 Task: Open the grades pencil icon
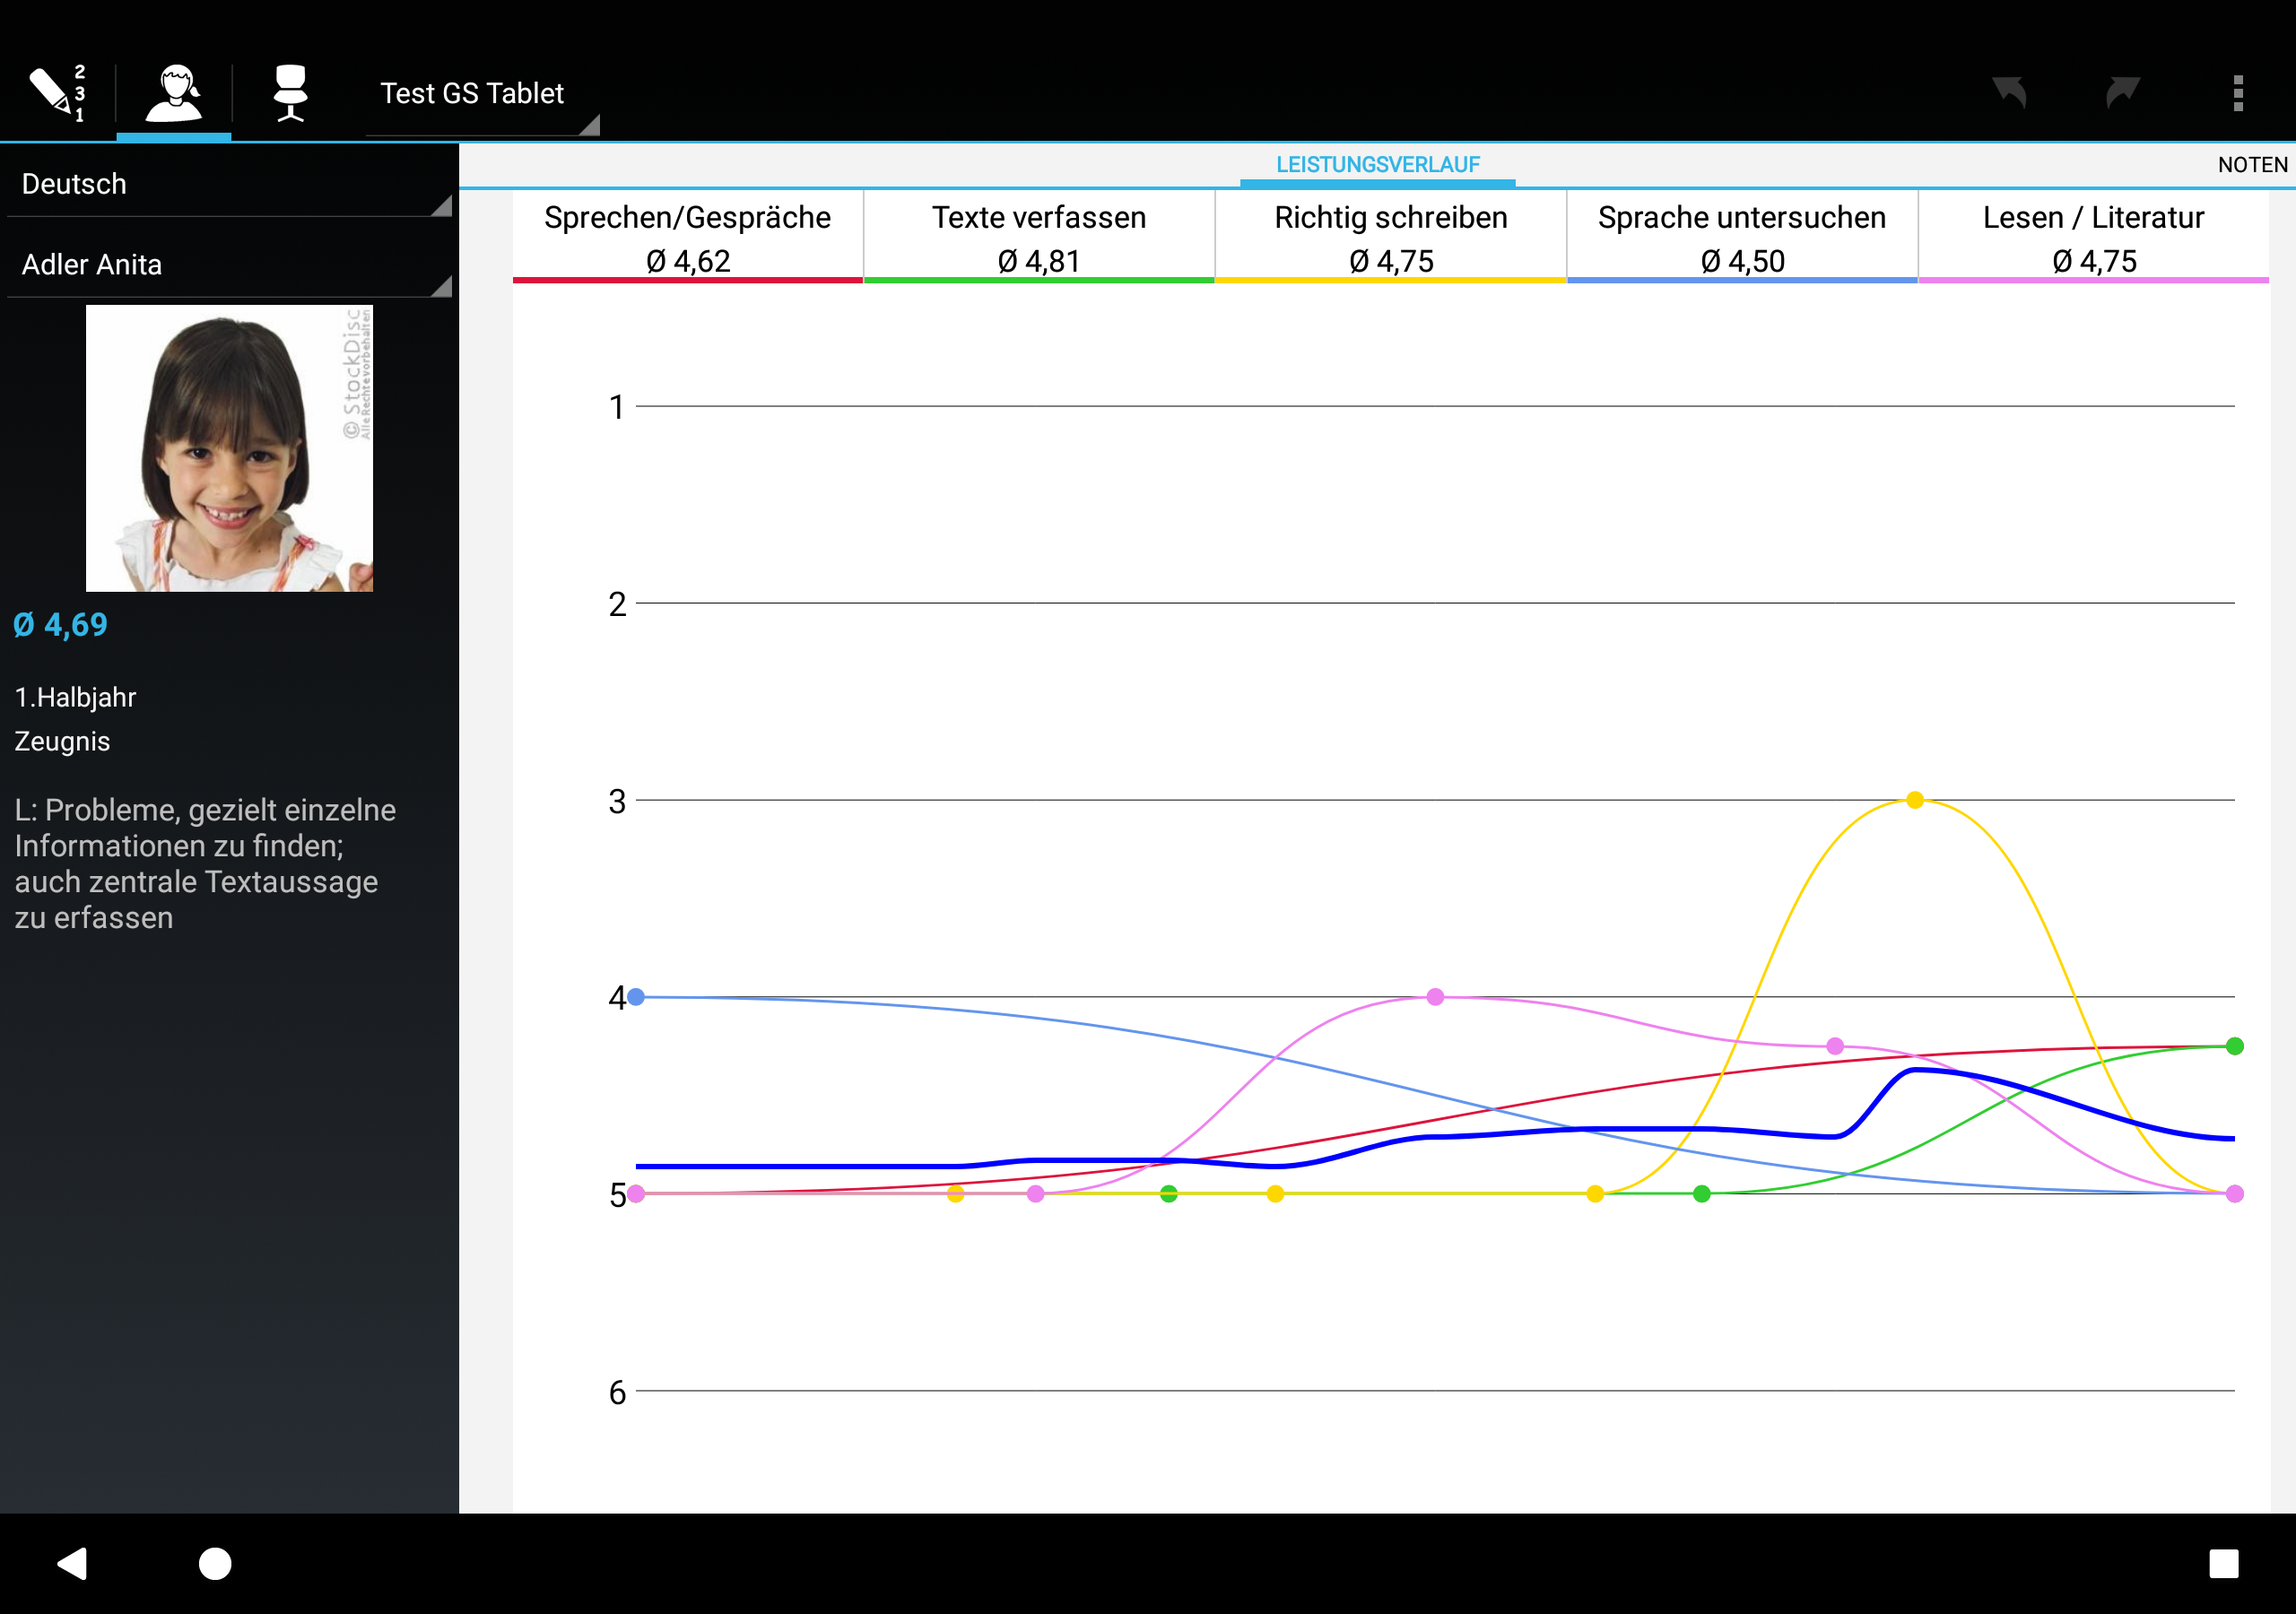(56, 93)
